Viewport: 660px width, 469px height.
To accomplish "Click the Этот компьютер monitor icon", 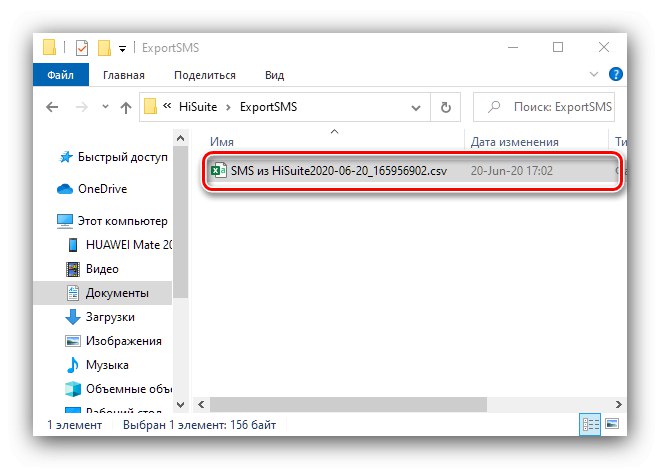I will coord(65,221).
